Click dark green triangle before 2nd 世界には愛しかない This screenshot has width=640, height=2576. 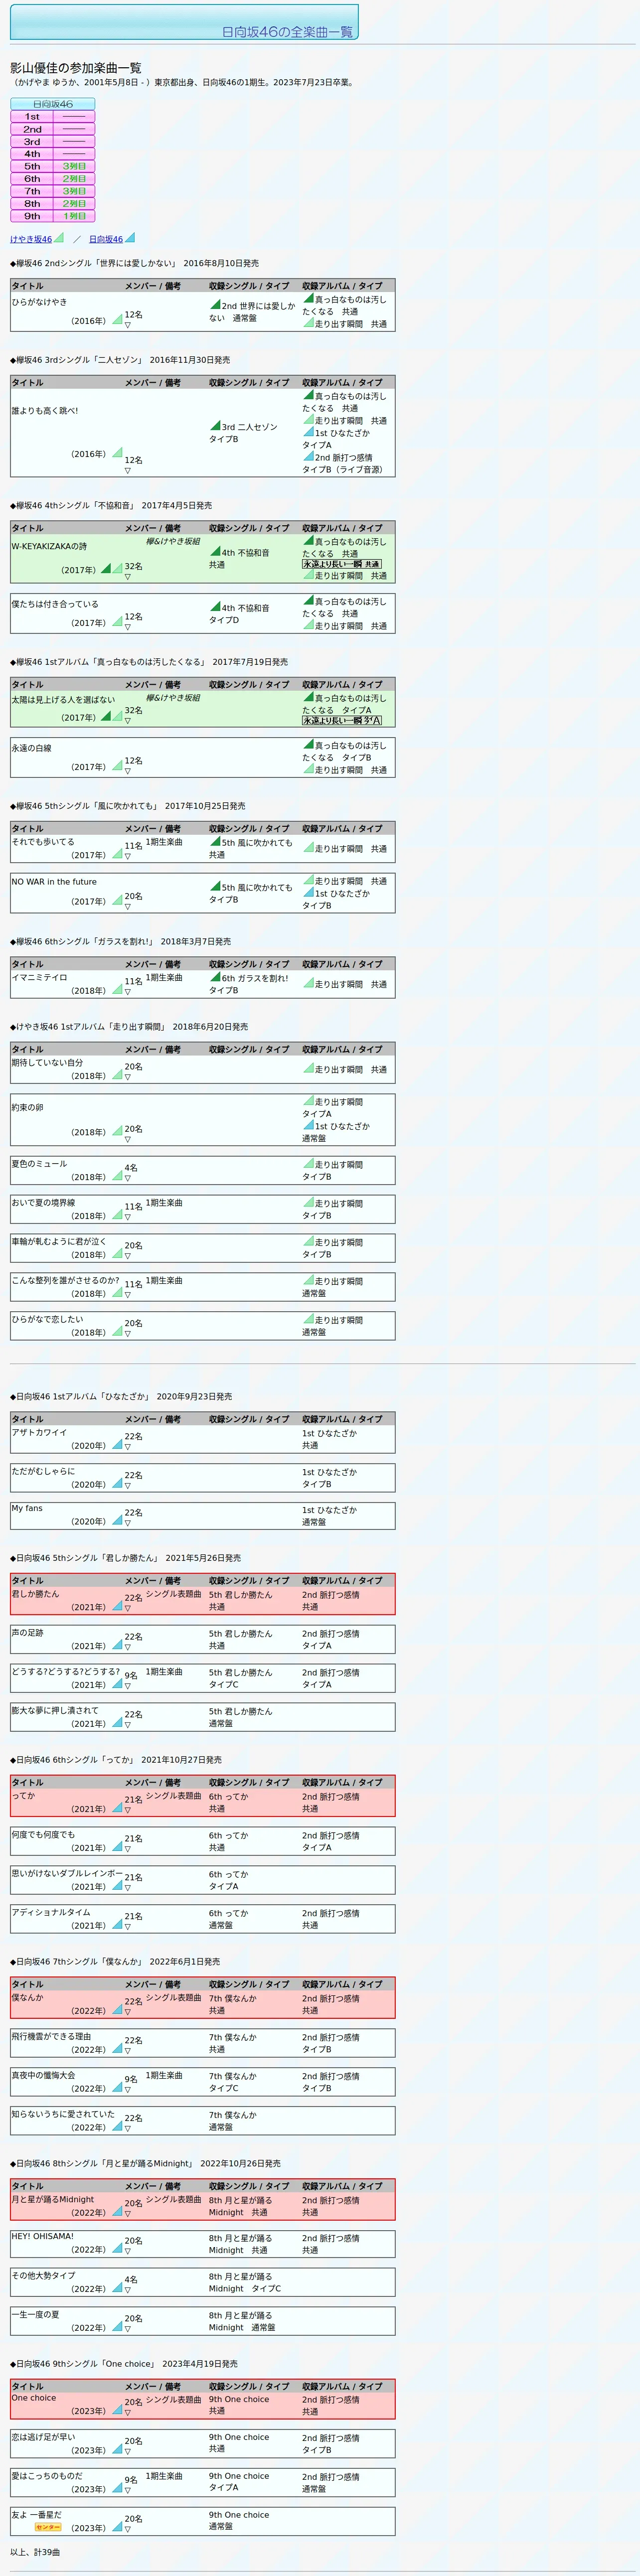click(x=215, y=305)
